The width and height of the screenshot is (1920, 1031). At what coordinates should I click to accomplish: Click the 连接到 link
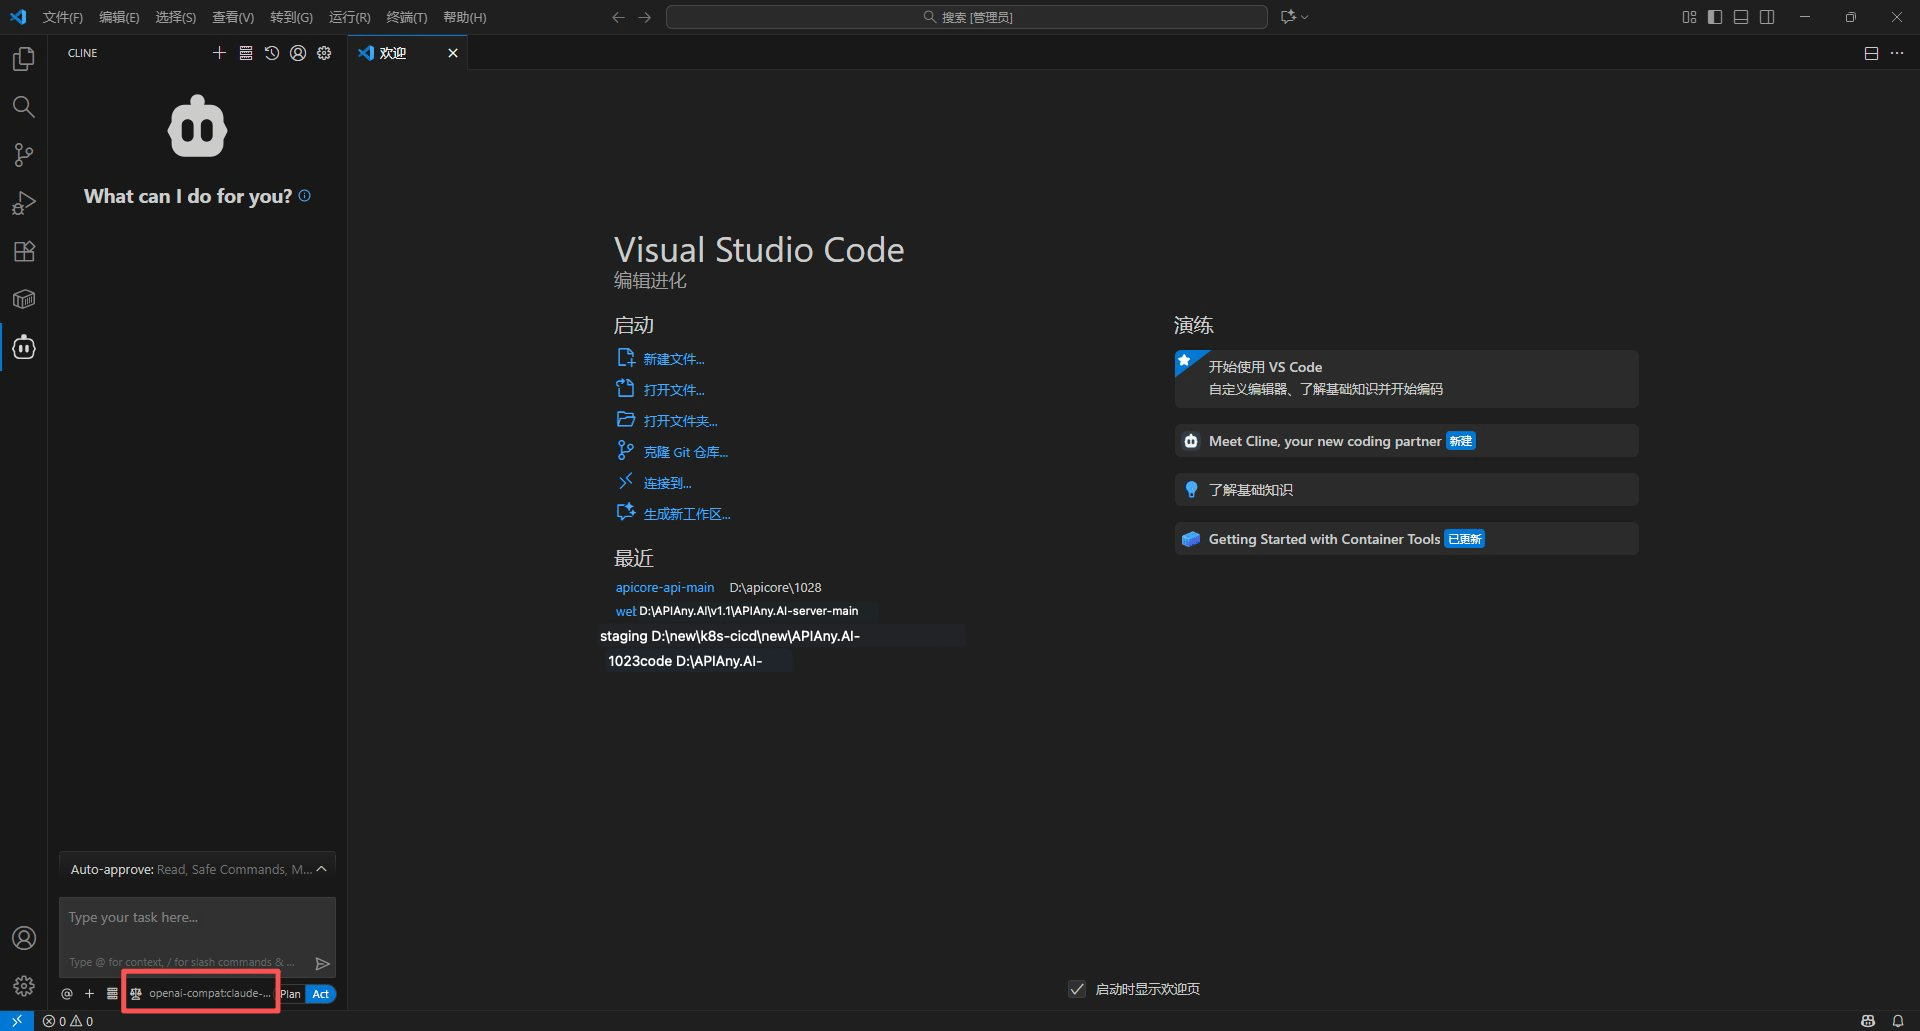tap(667, 483)
